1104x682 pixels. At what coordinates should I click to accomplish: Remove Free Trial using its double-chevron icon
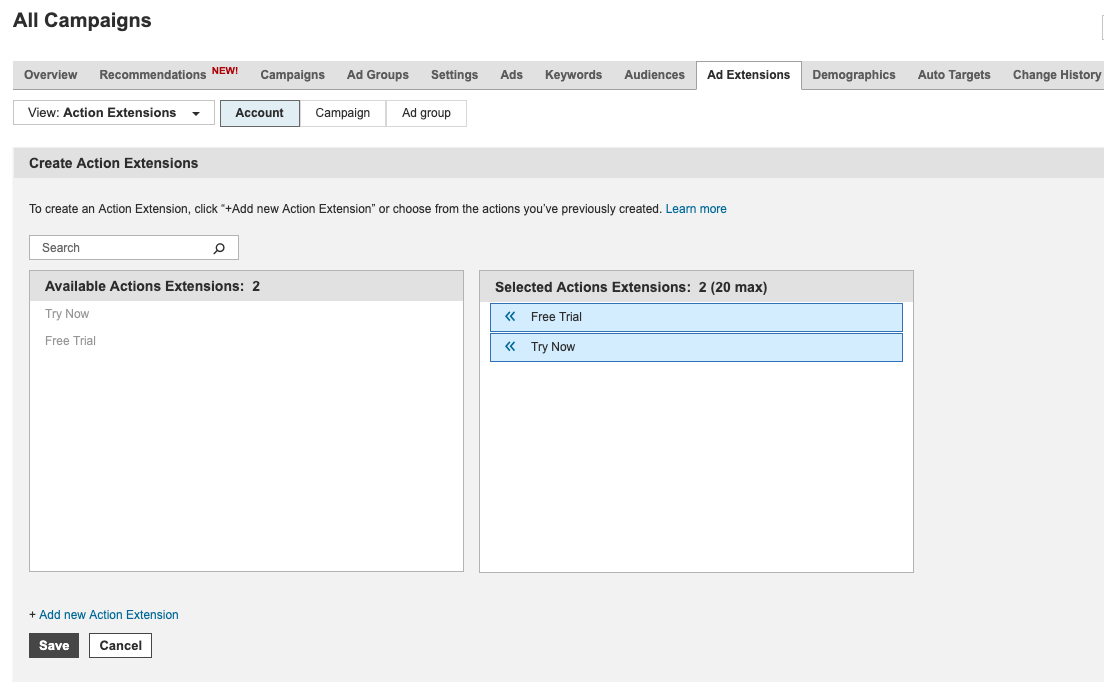(510, 317)
